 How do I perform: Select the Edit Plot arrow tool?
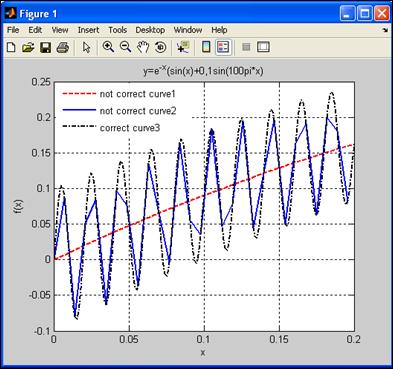pyautogui.click(x=86, y=47)
